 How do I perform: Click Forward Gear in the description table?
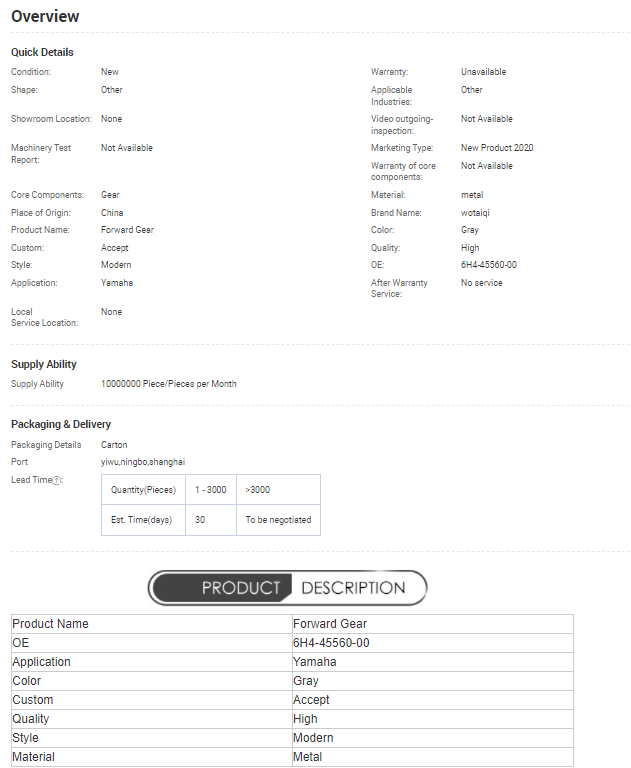(330, 624)
